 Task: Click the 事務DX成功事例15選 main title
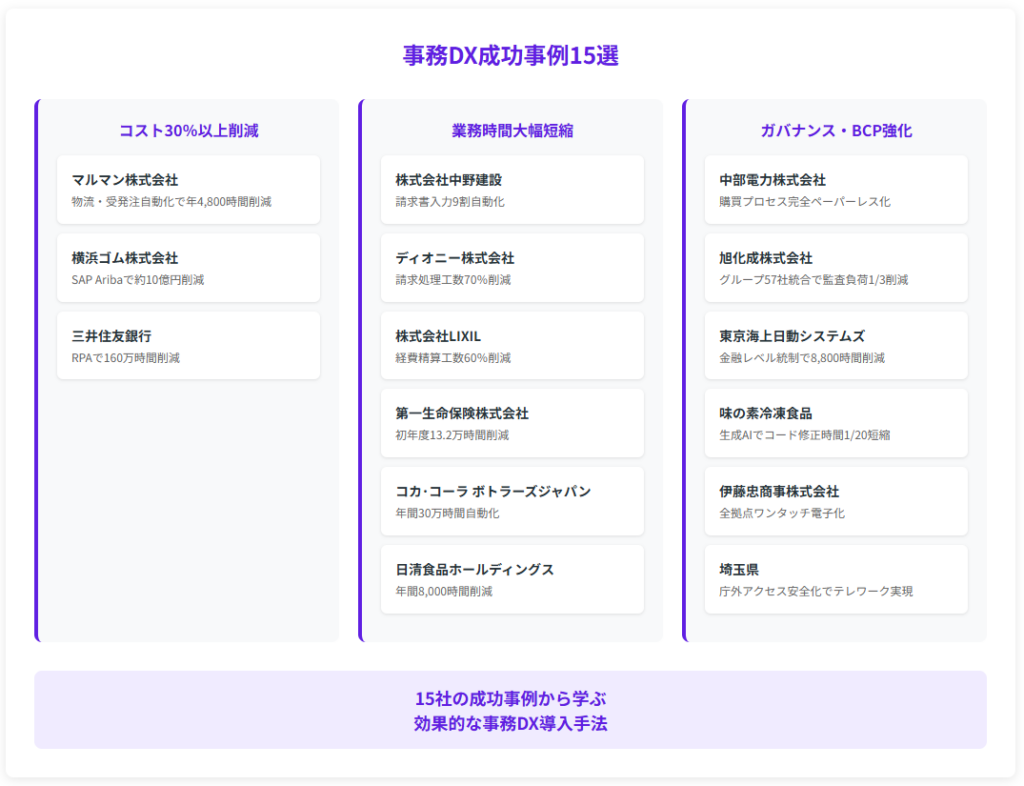pos(511,56)
